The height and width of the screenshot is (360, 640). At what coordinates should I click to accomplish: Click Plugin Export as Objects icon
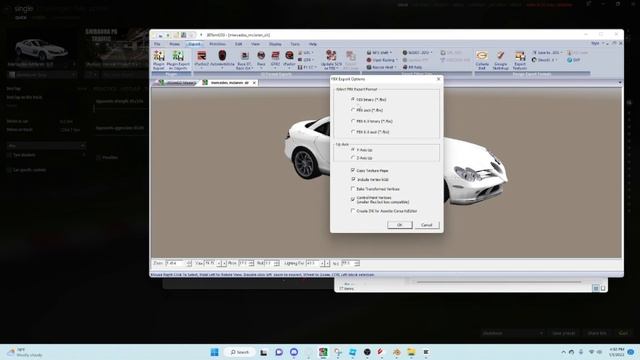click(x=178, y=60)
